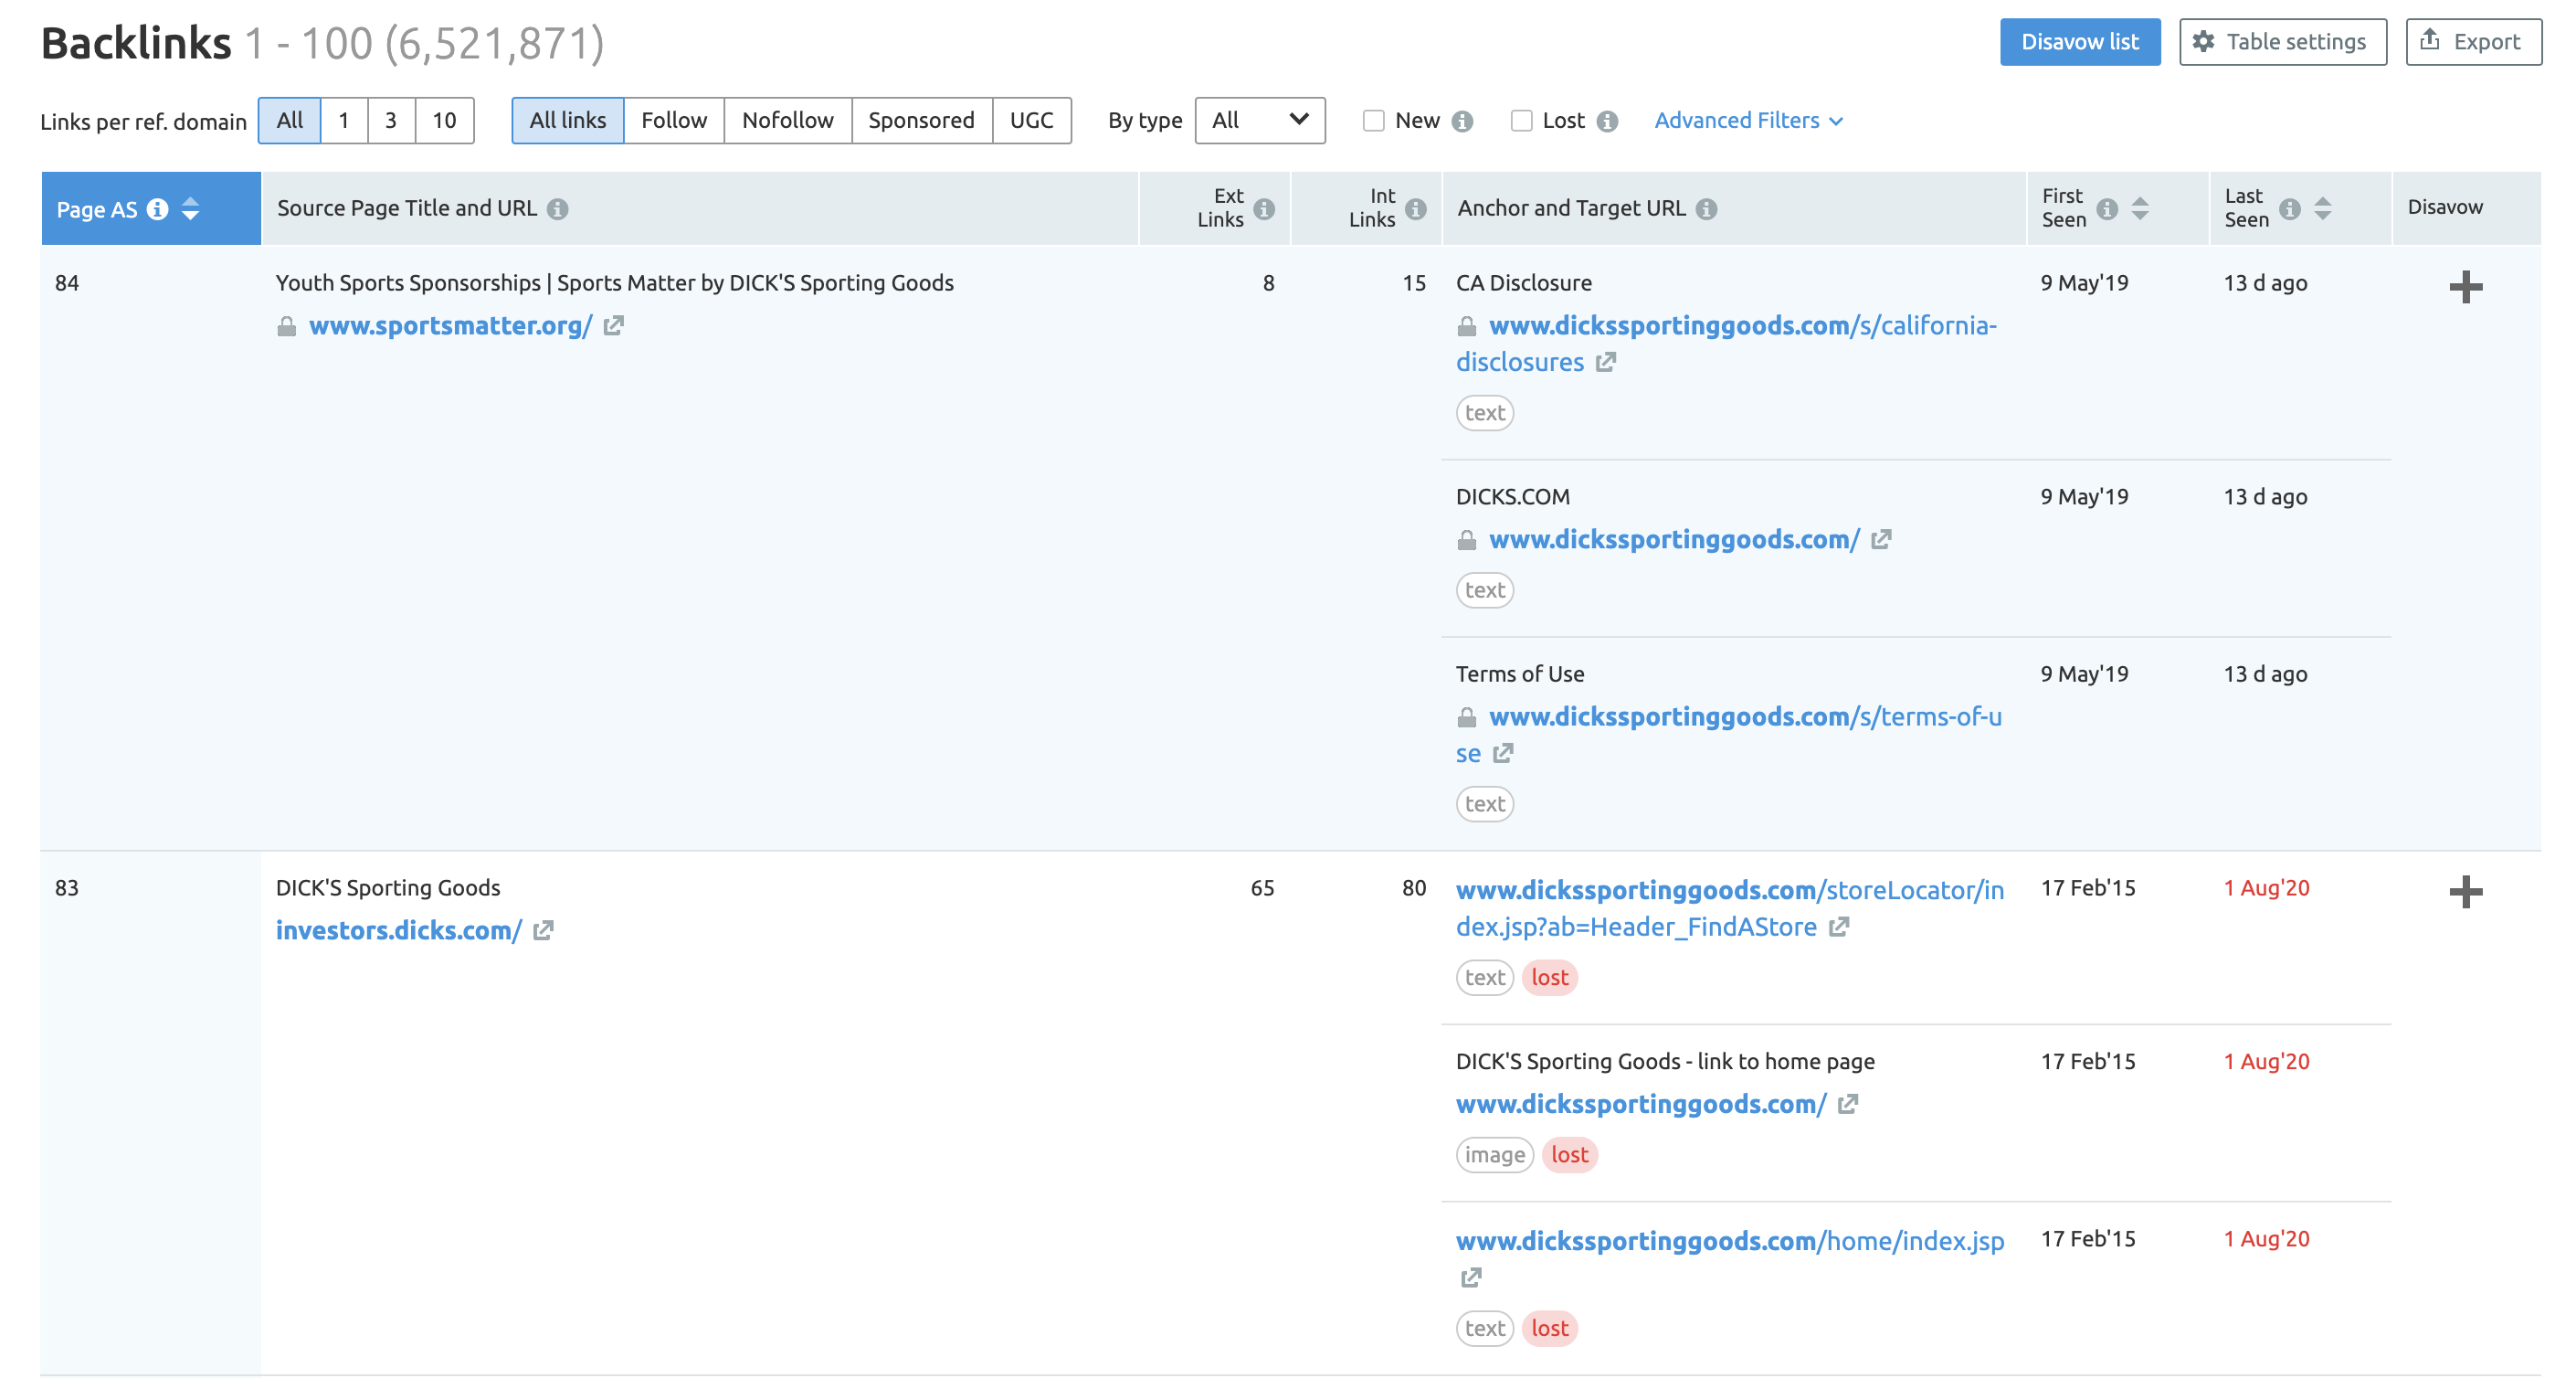Toggle the New checkbox filter

1375,119
